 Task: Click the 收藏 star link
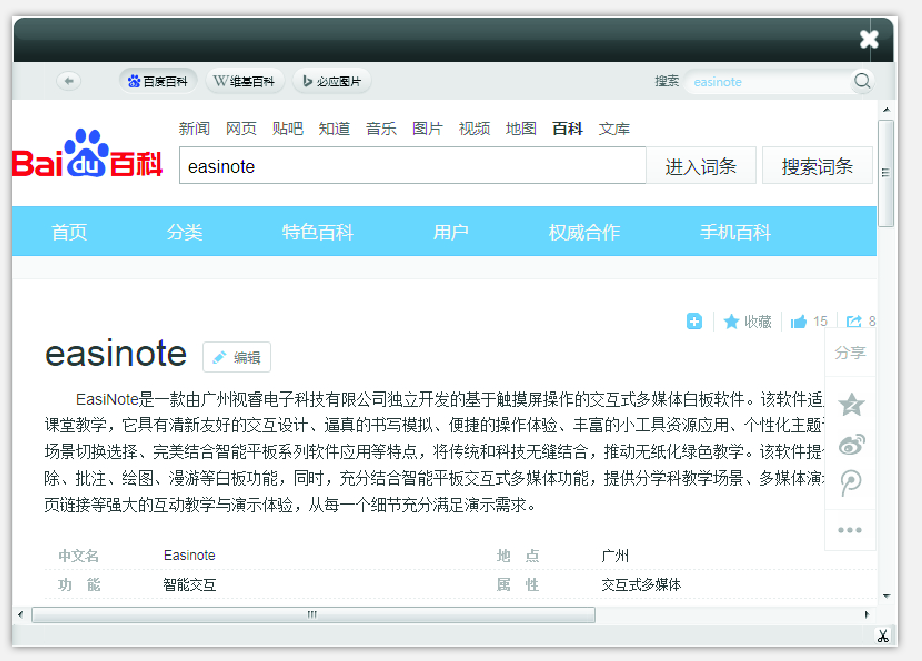coord(747,321)
